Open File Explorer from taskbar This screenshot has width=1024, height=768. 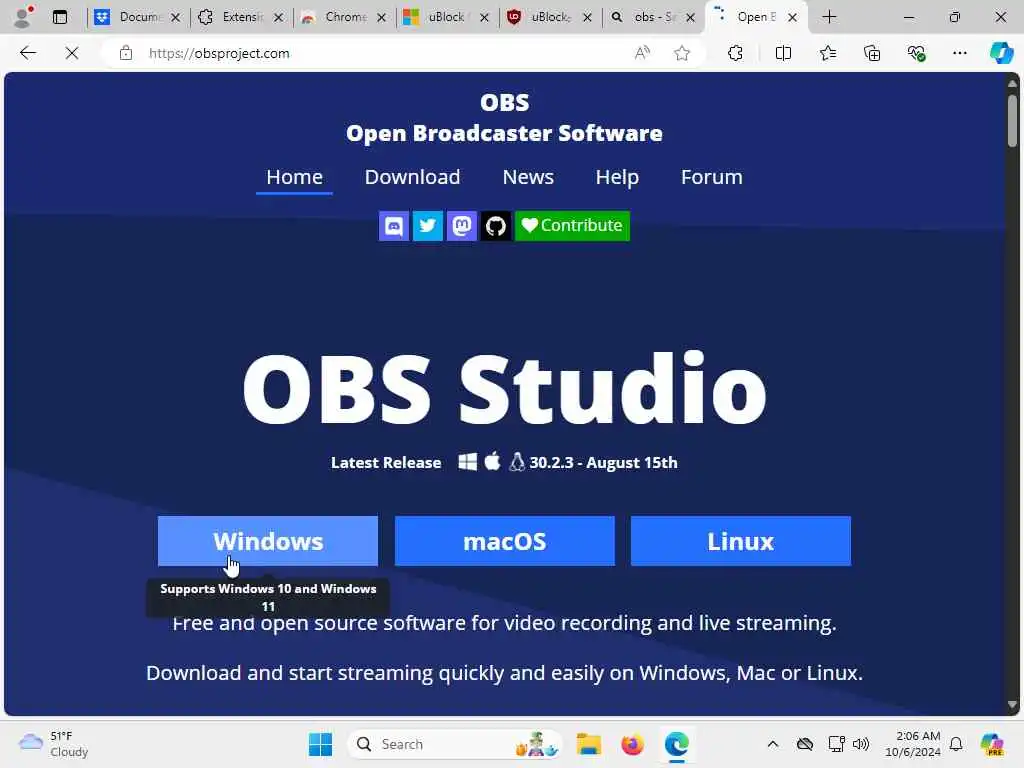click(x=588, y=744)
